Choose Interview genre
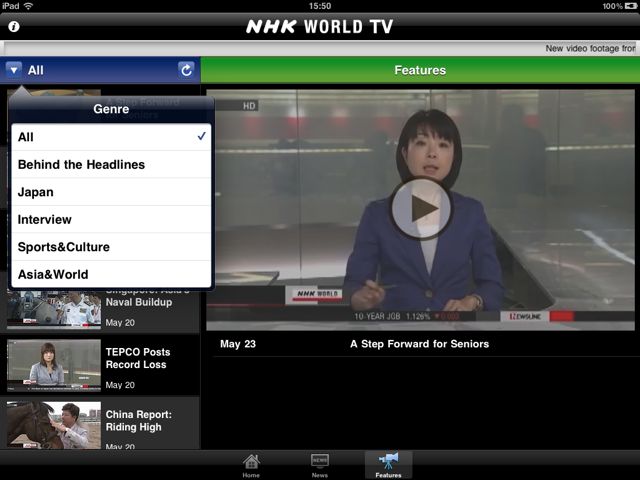Image resolution: width=640 pixels, height=480 pixels. 111,219
